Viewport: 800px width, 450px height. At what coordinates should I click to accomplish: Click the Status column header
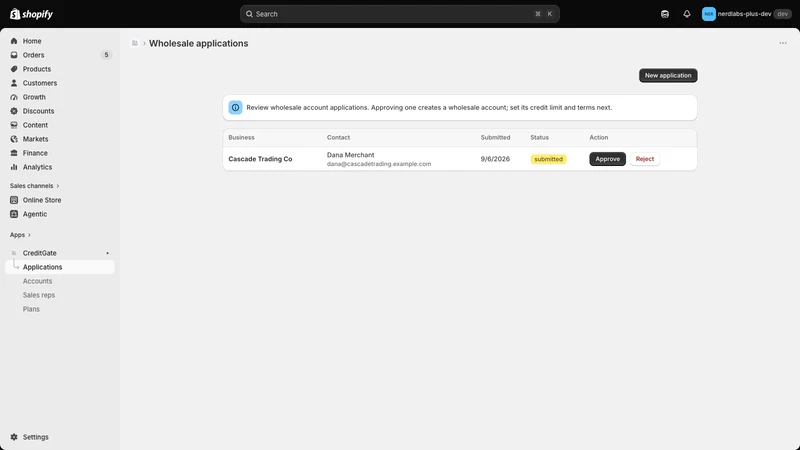tap(539, 137)
